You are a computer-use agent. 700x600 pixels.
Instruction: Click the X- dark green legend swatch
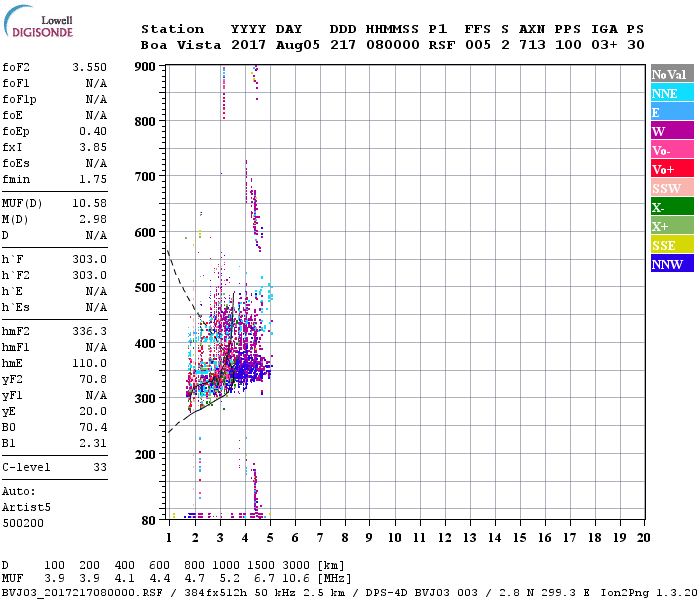671,207
